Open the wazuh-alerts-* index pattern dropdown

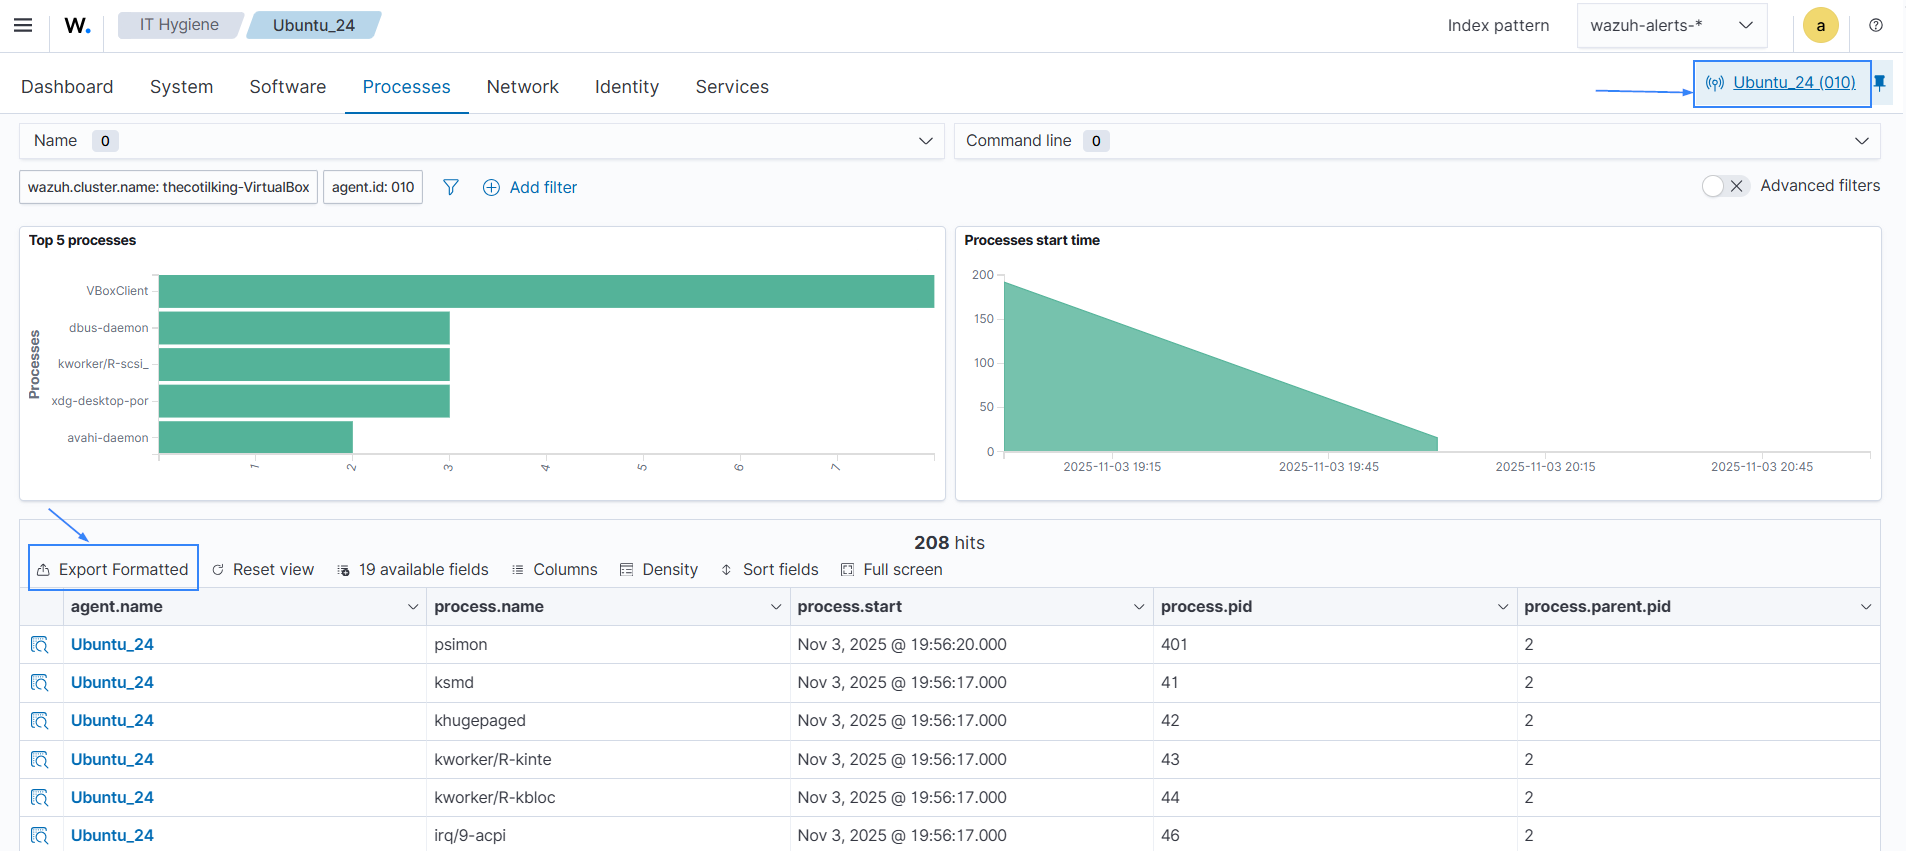(1671, 26)
